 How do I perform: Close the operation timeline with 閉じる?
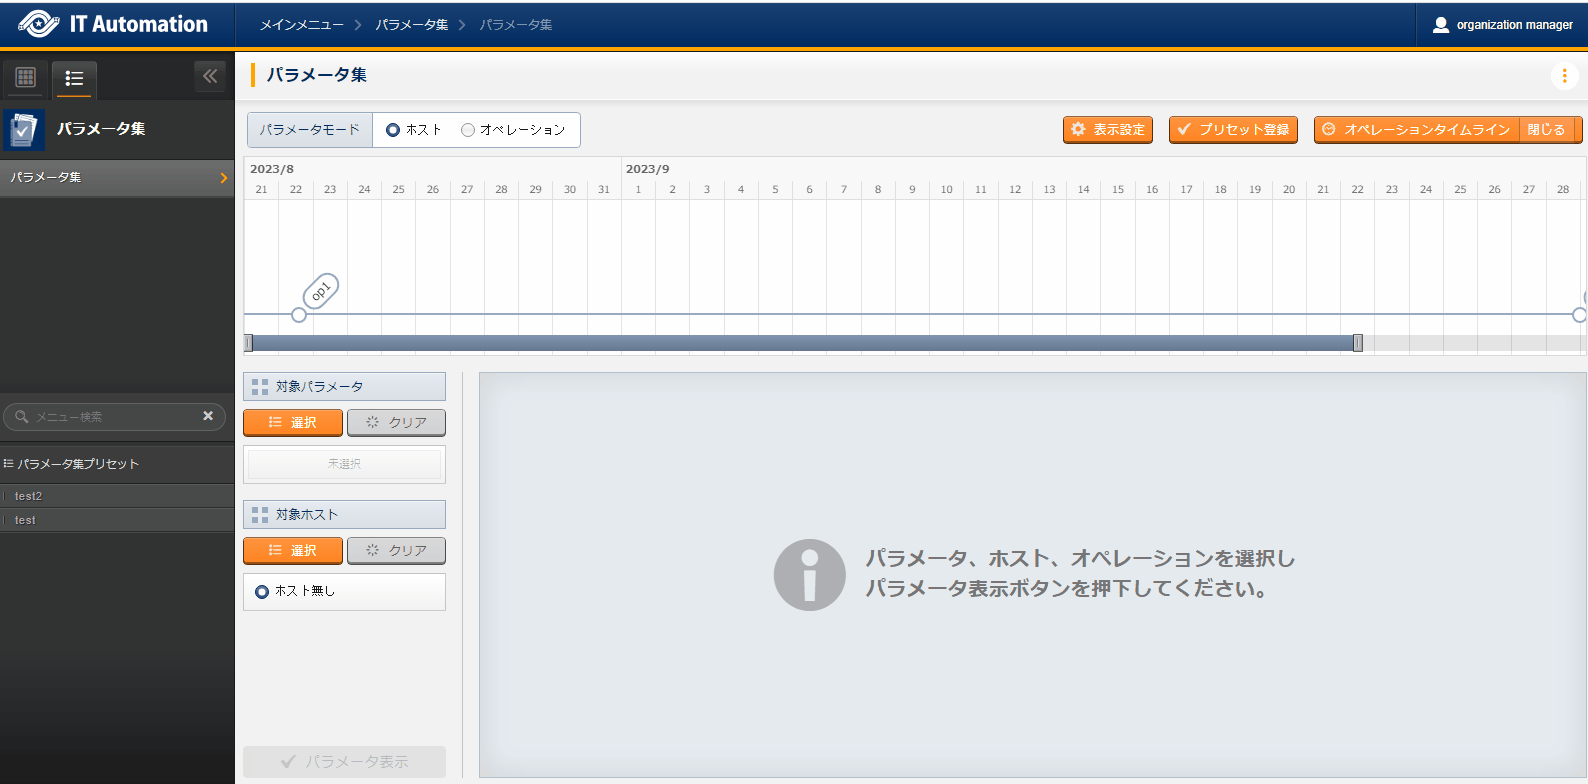[1546, 130]
